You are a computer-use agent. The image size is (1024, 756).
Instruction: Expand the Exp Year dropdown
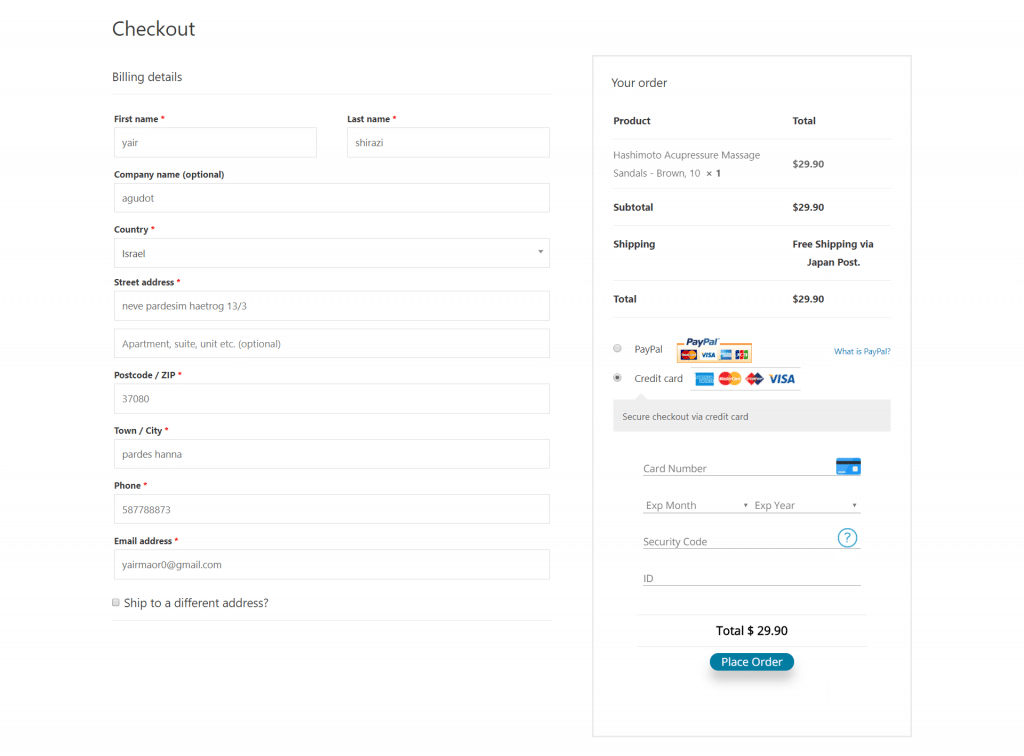[x=806, y=505]
